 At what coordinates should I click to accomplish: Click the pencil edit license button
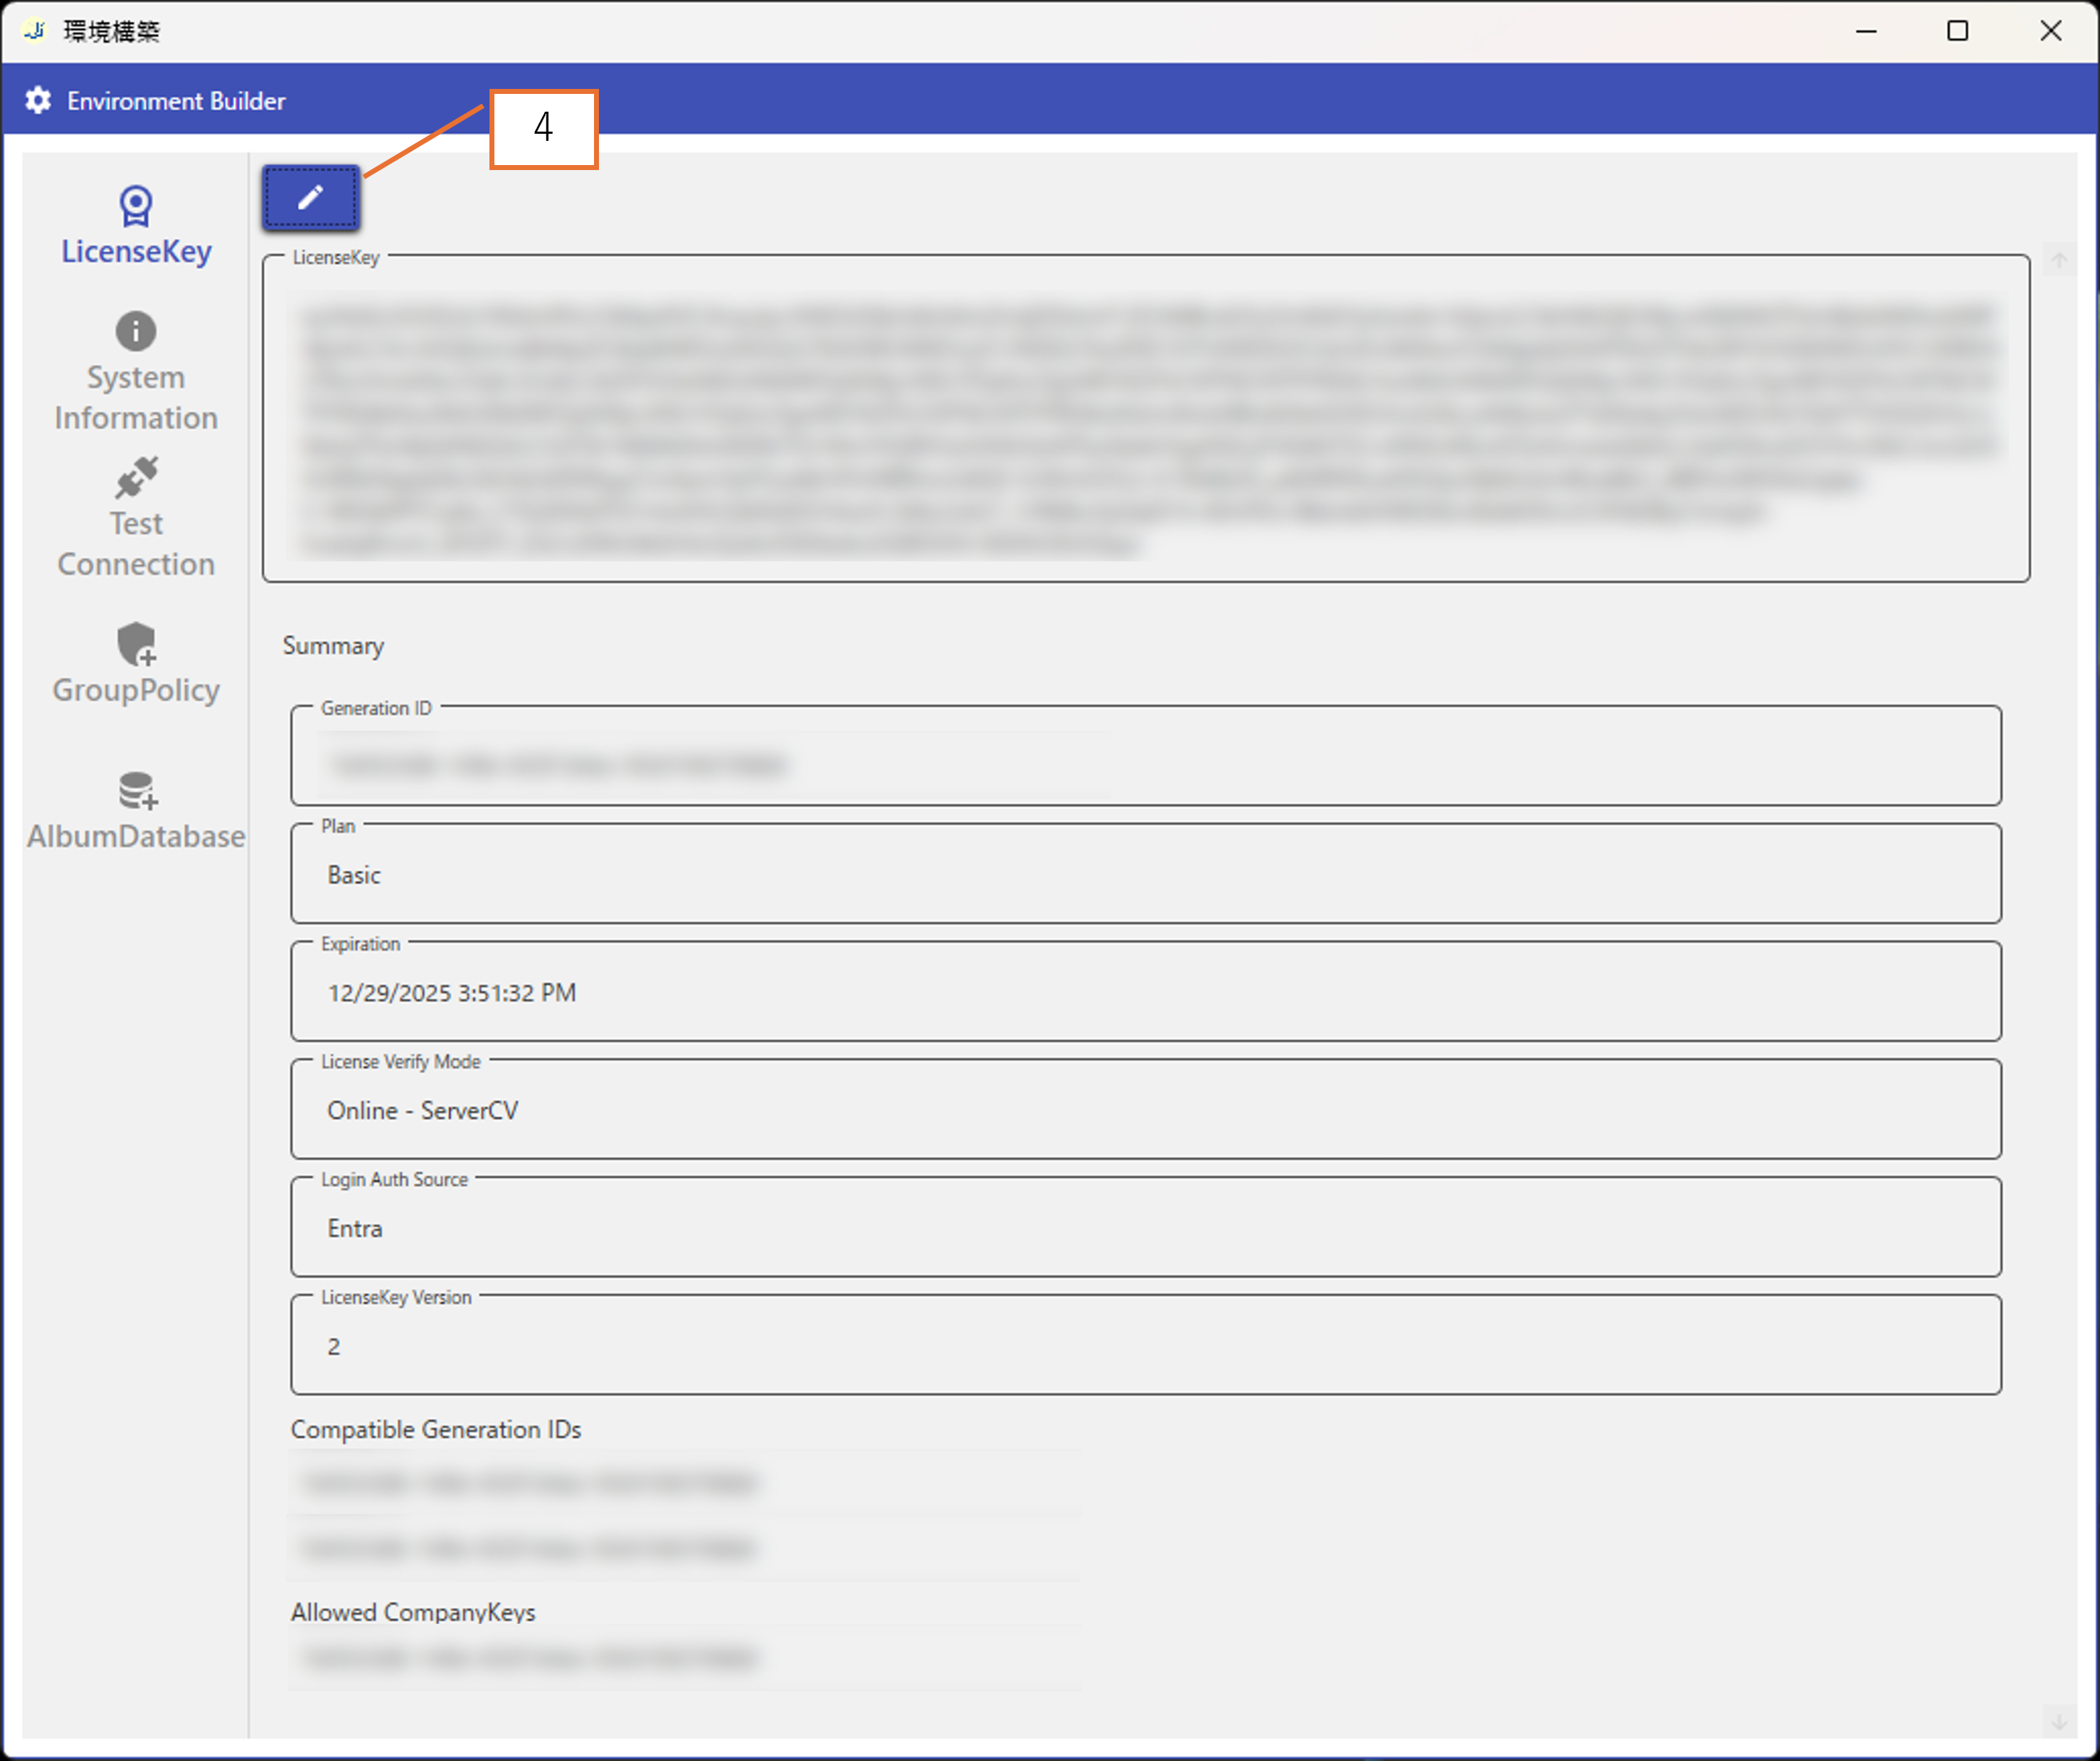[310, 198]
